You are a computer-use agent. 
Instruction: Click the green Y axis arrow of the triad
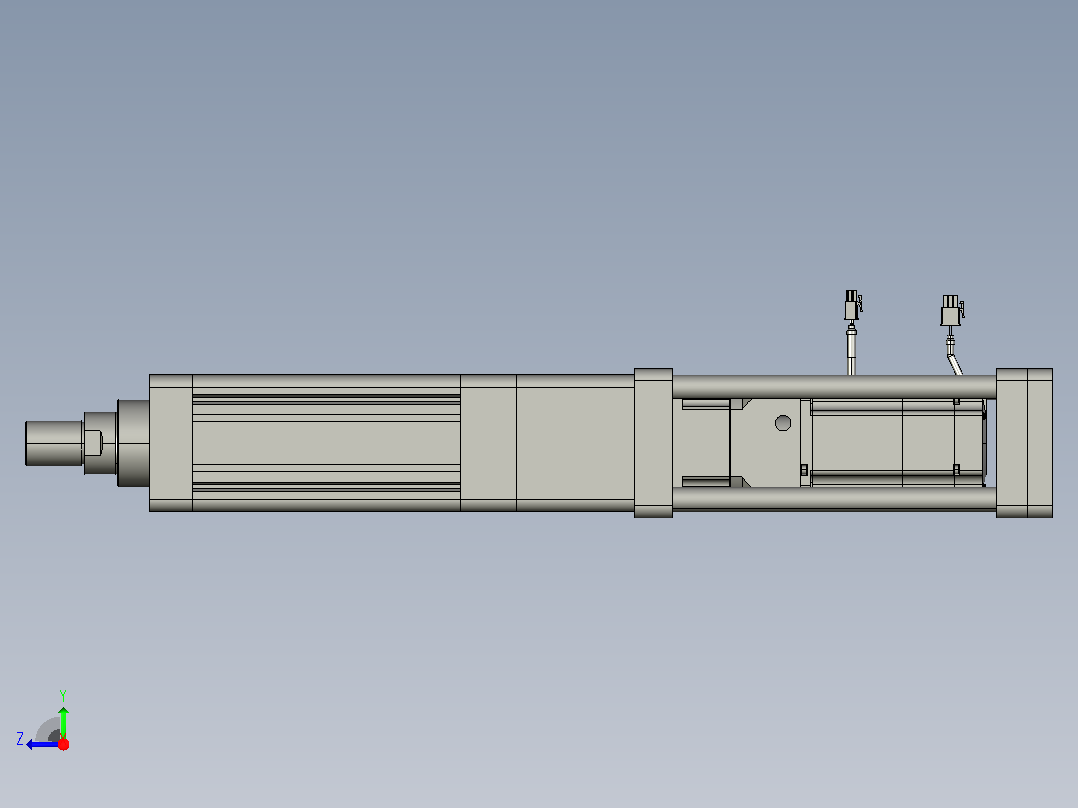point(63,722)
